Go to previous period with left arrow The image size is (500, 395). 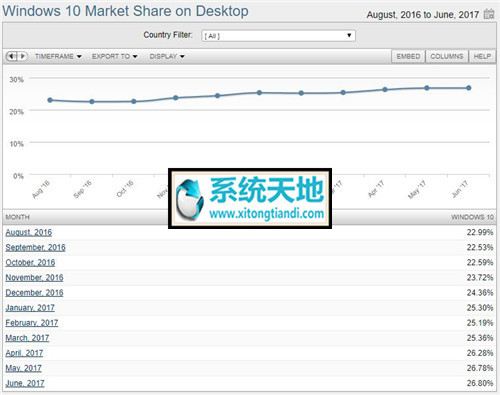coord(11,56)
